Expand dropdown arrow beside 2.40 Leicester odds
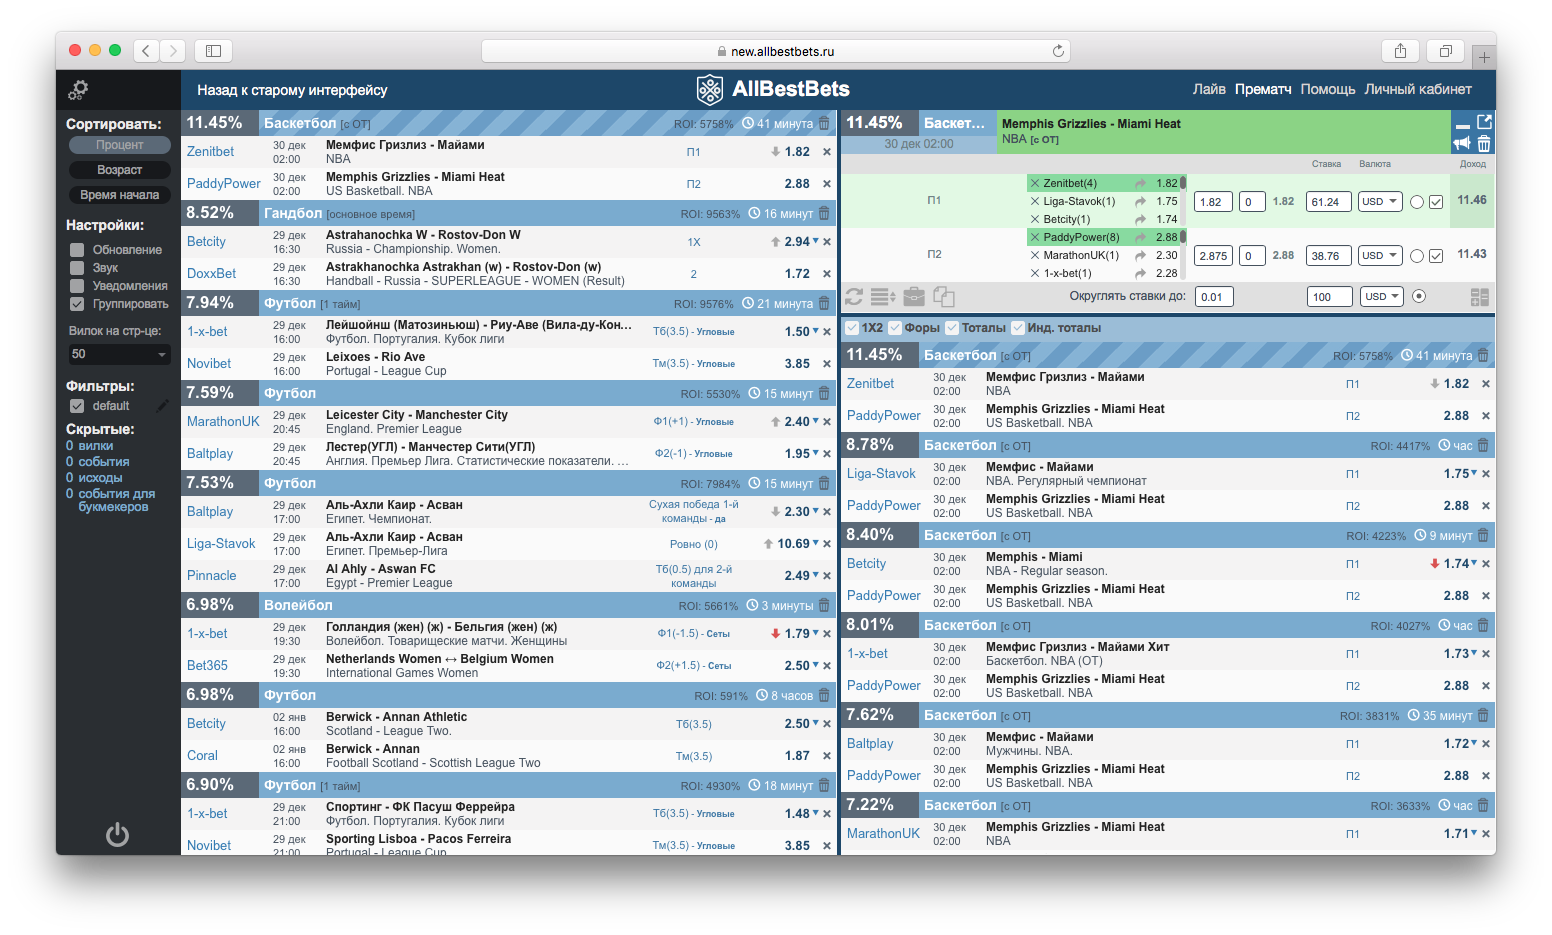 click(816, 421)
